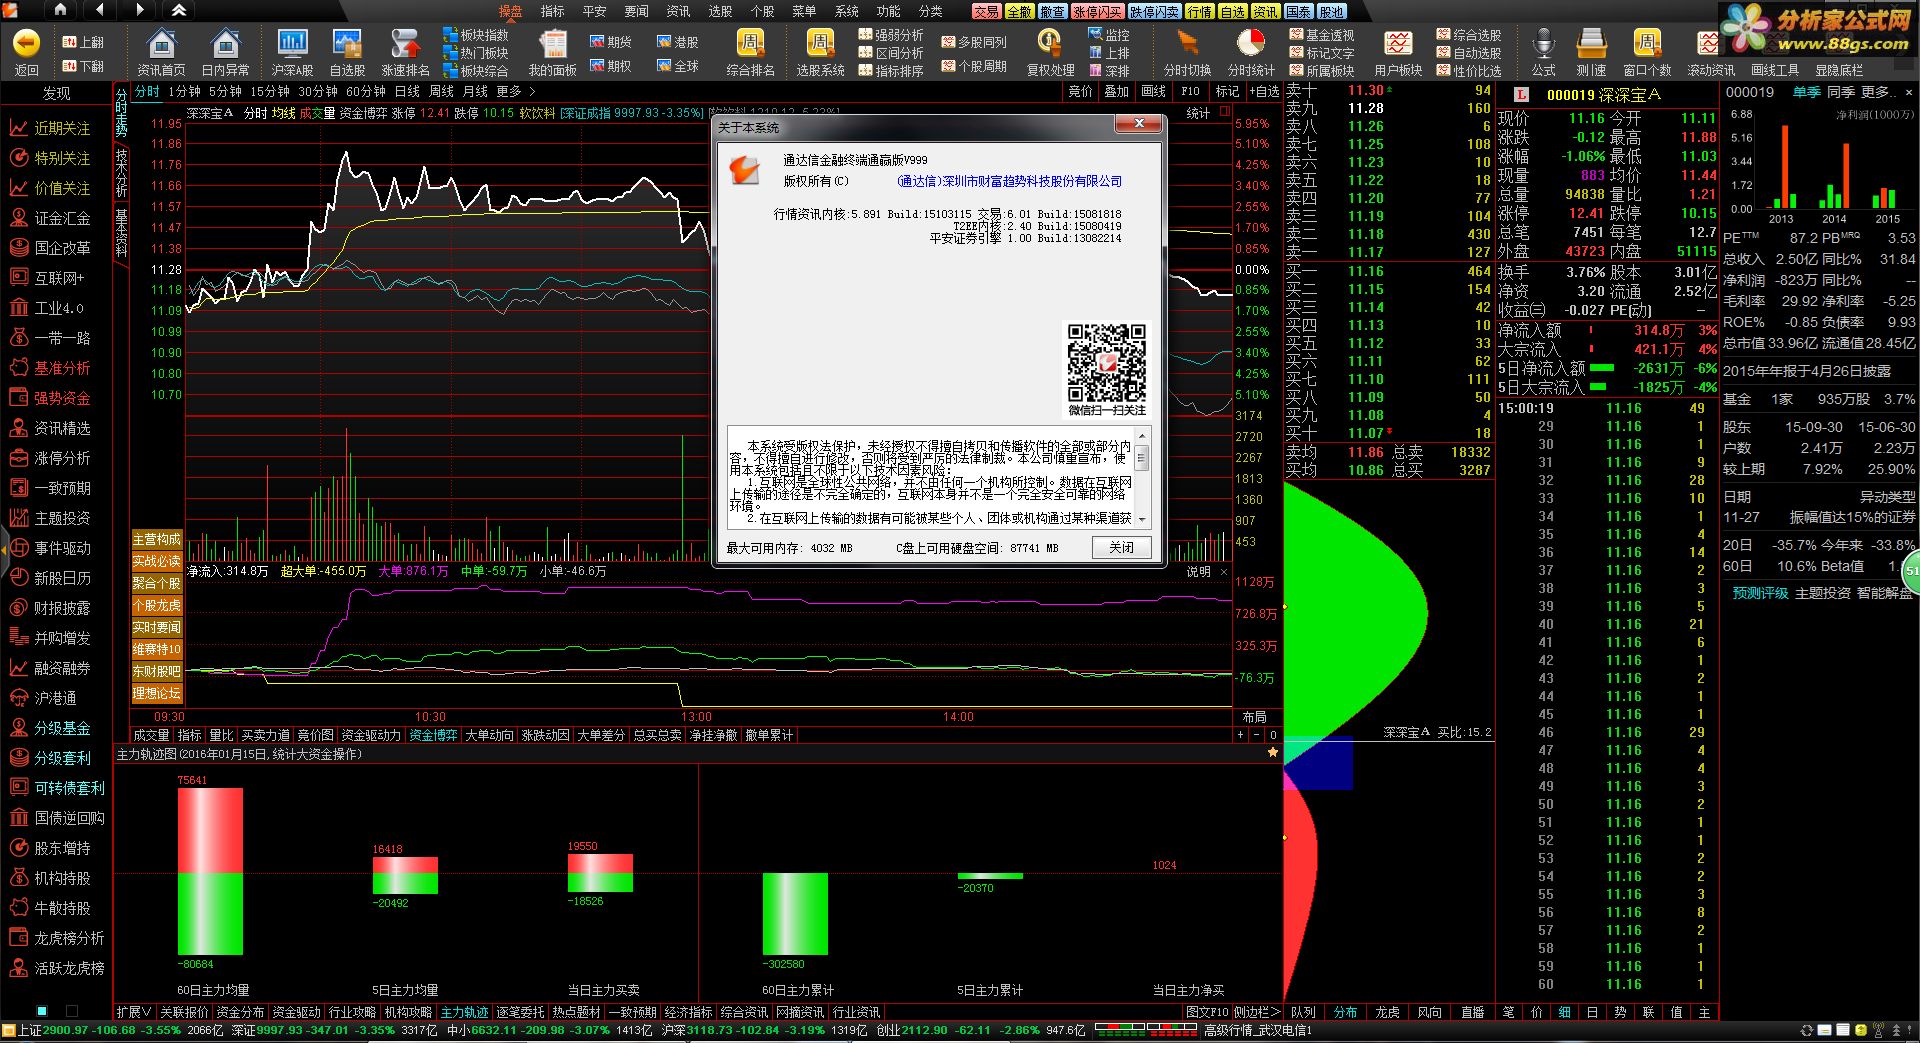Click the WeChat QR code in dialog
Image resolution: width=1920 pixels, height=1043 pixels.
(x=1106, y=362)
